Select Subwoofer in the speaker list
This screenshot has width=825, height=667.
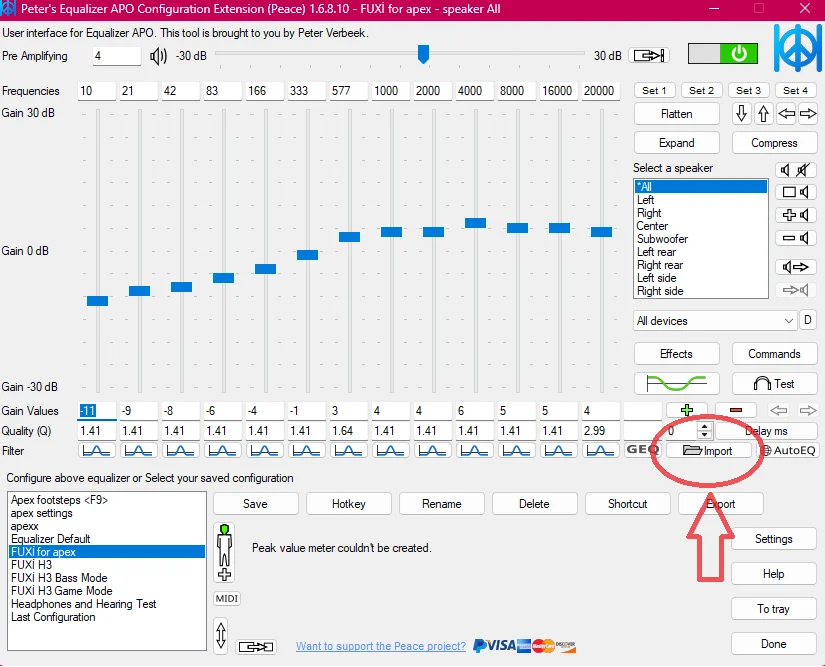[x=700, y=239]
